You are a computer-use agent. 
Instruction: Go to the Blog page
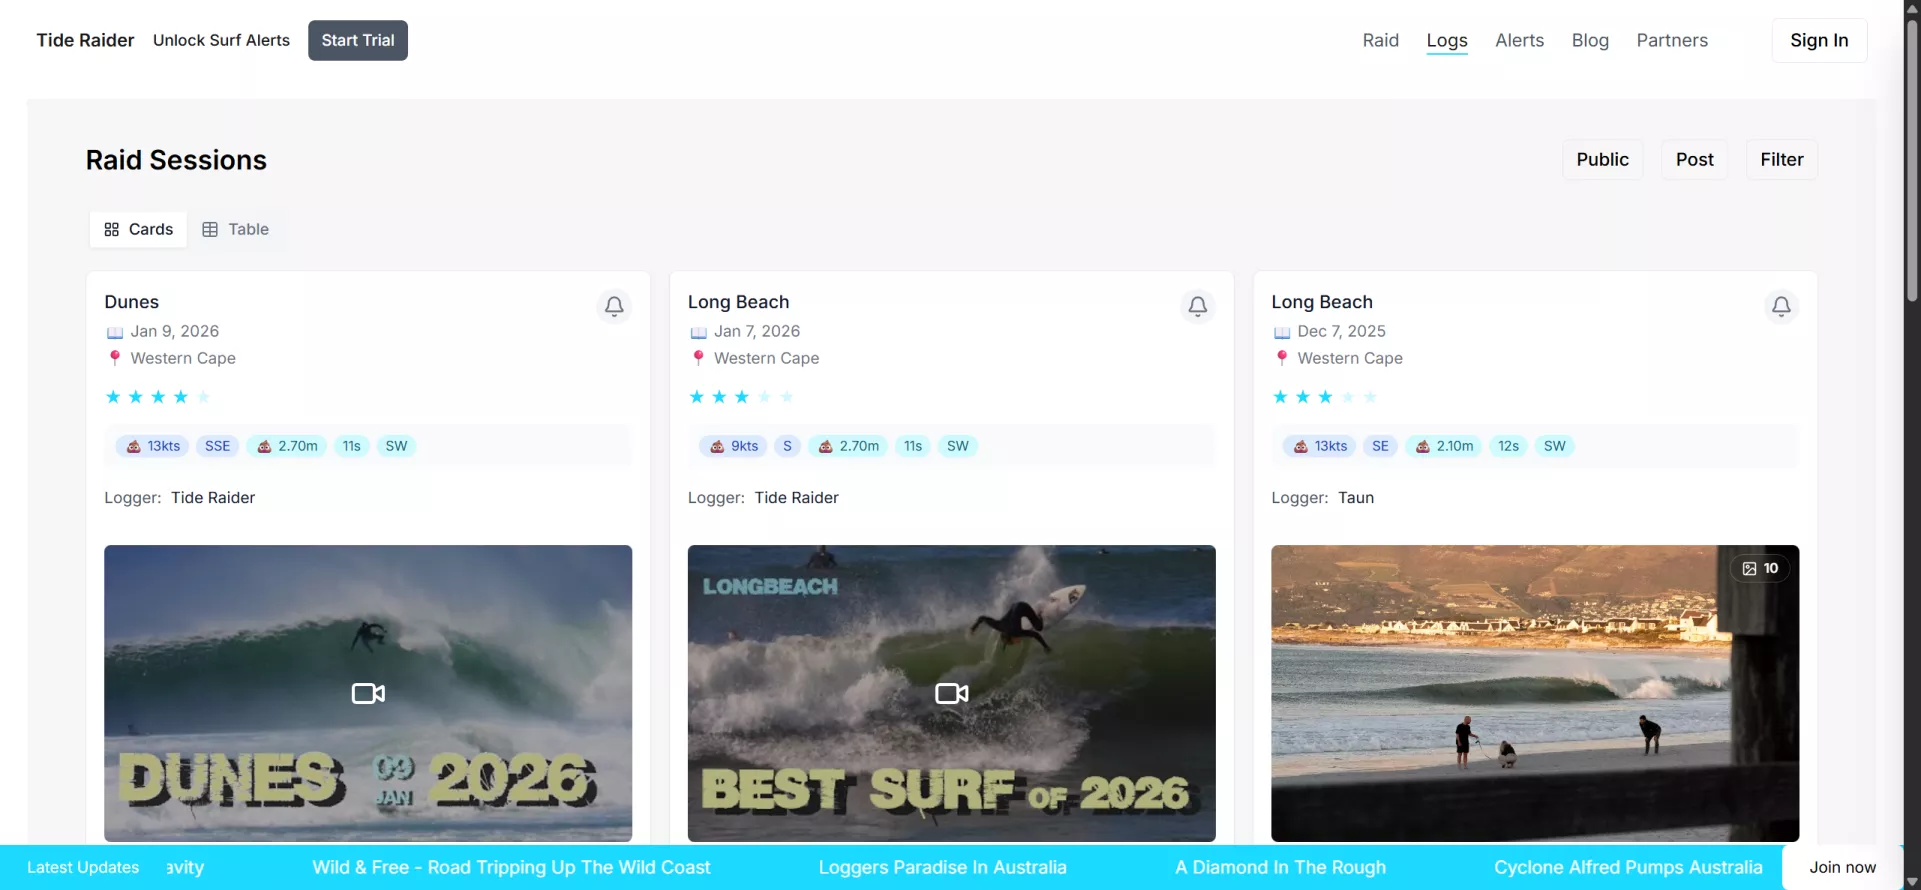click(x=1590, y=40)
